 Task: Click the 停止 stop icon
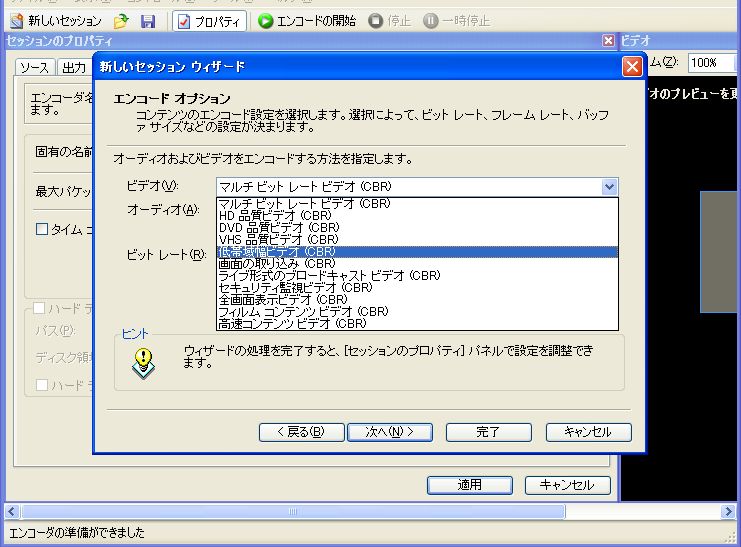376,21
